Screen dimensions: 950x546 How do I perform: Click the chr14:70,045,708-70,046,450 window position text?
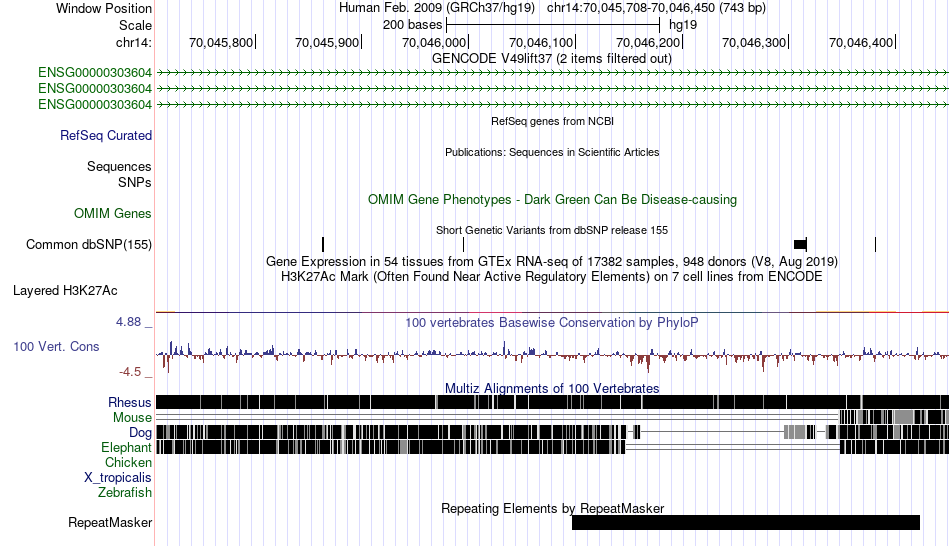[x=656, y=8]
